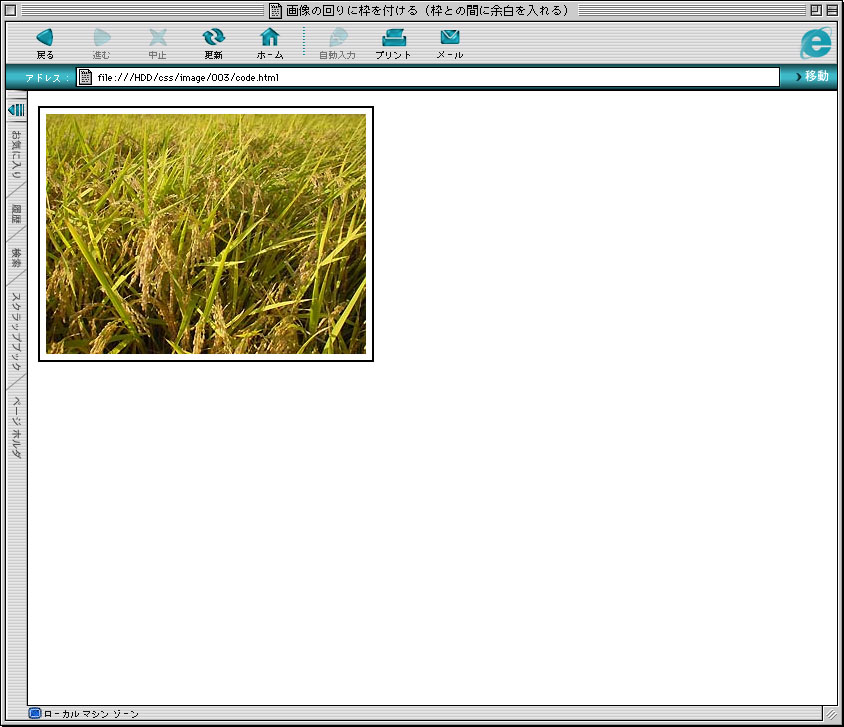
Task: Open the 検索 search side tab
Action: point(17,258)
